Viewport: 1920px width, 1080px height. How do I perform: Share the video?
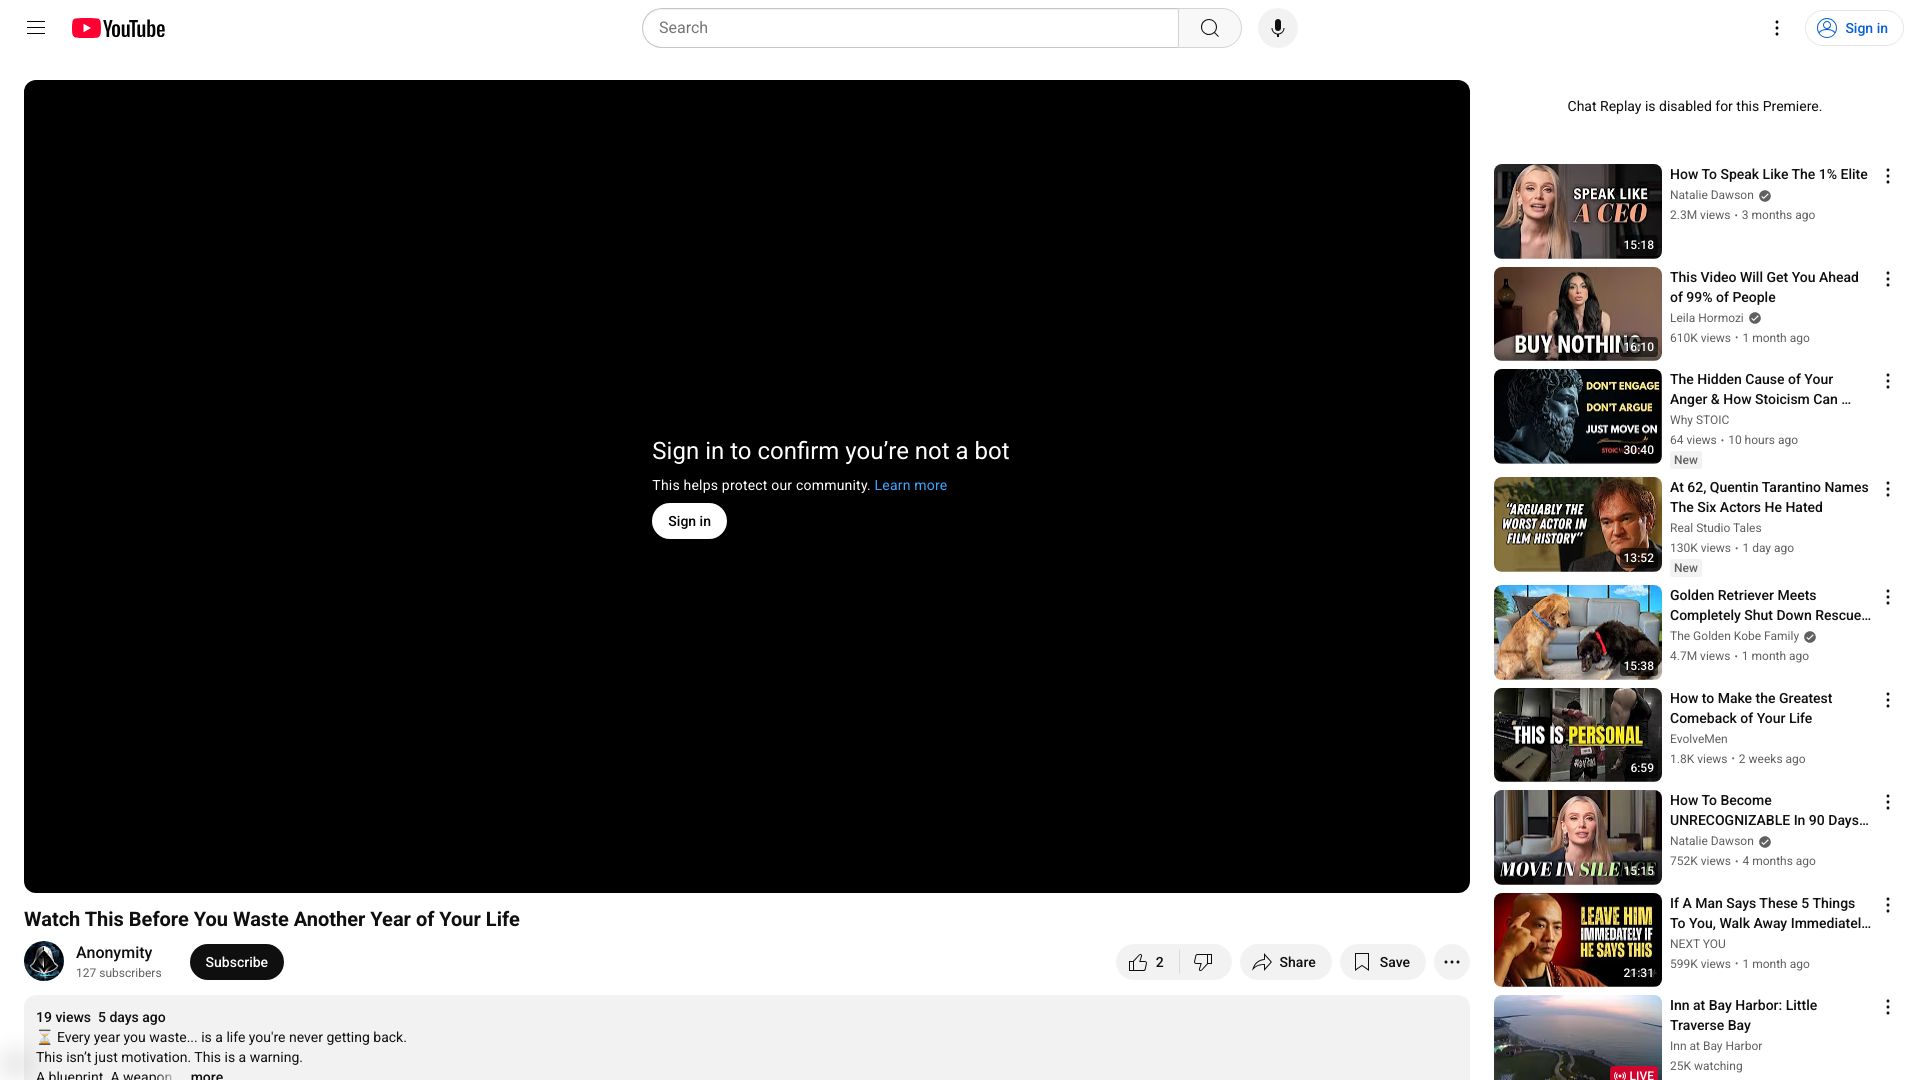coord(1285,962)
